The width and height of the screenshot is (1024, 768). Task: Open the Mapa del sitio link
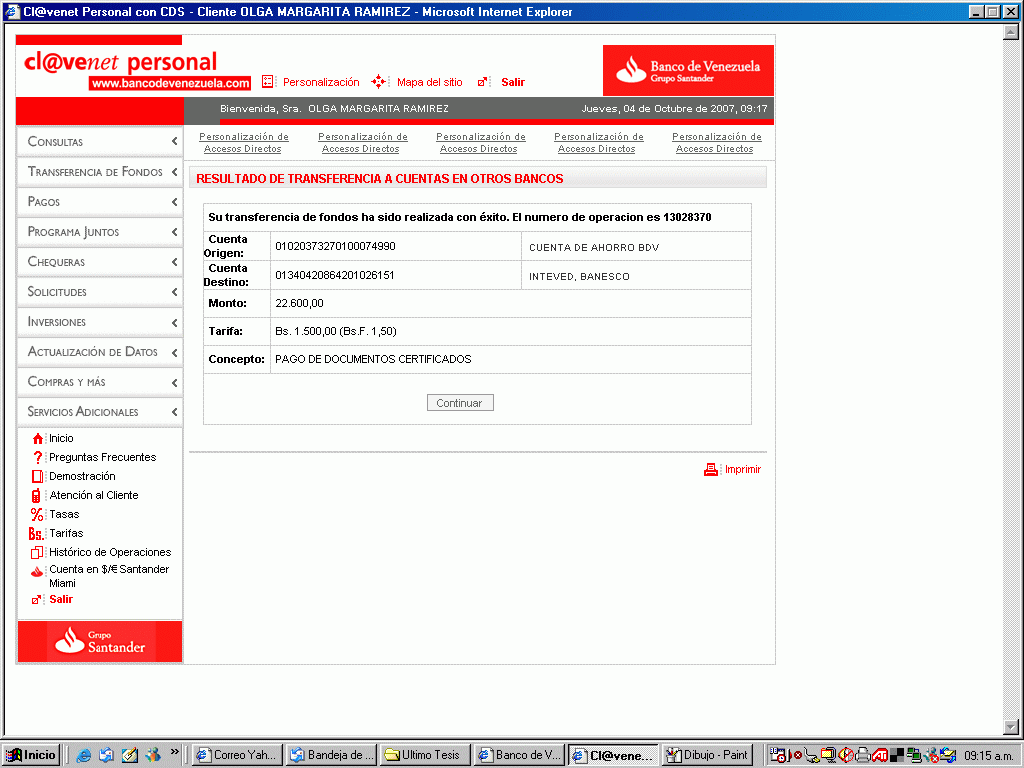429,82
